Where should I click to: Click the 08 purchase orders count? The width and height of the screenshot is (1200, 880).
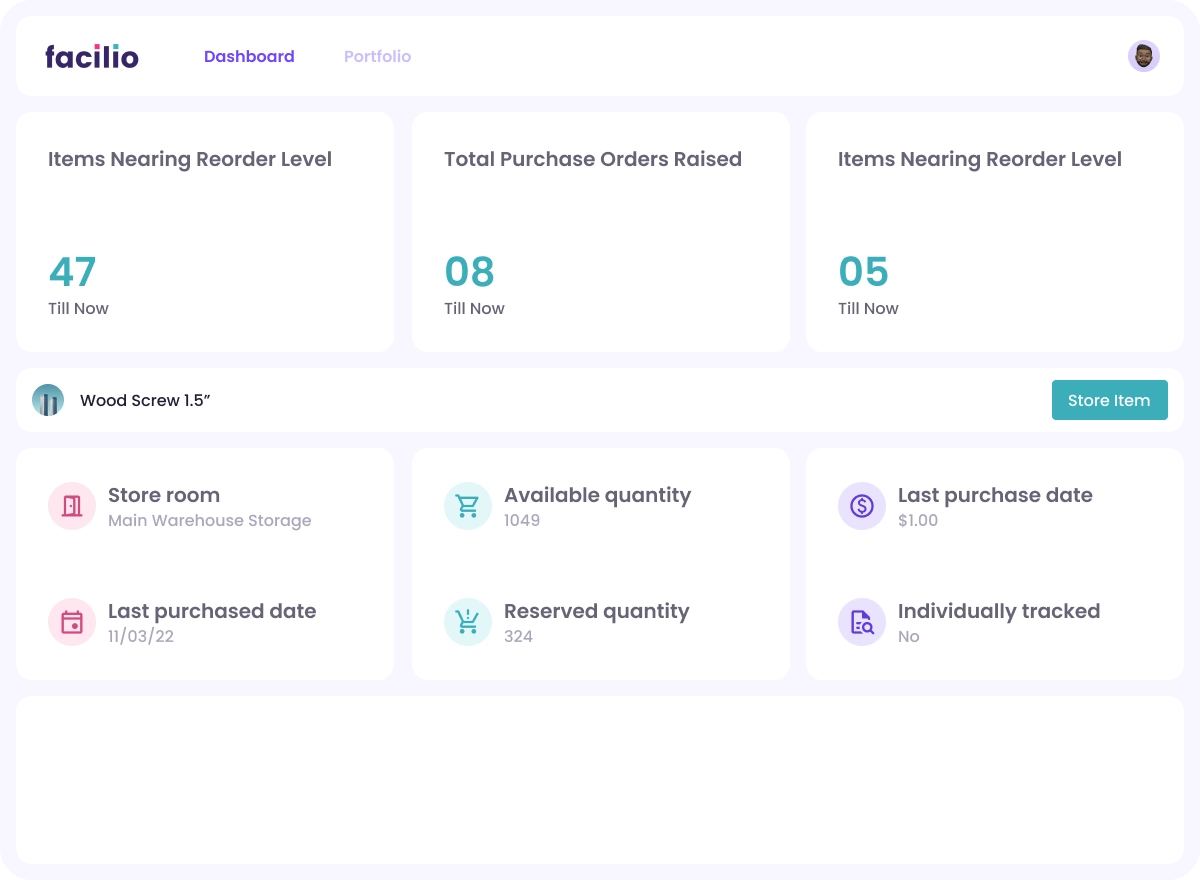[469, 272]
